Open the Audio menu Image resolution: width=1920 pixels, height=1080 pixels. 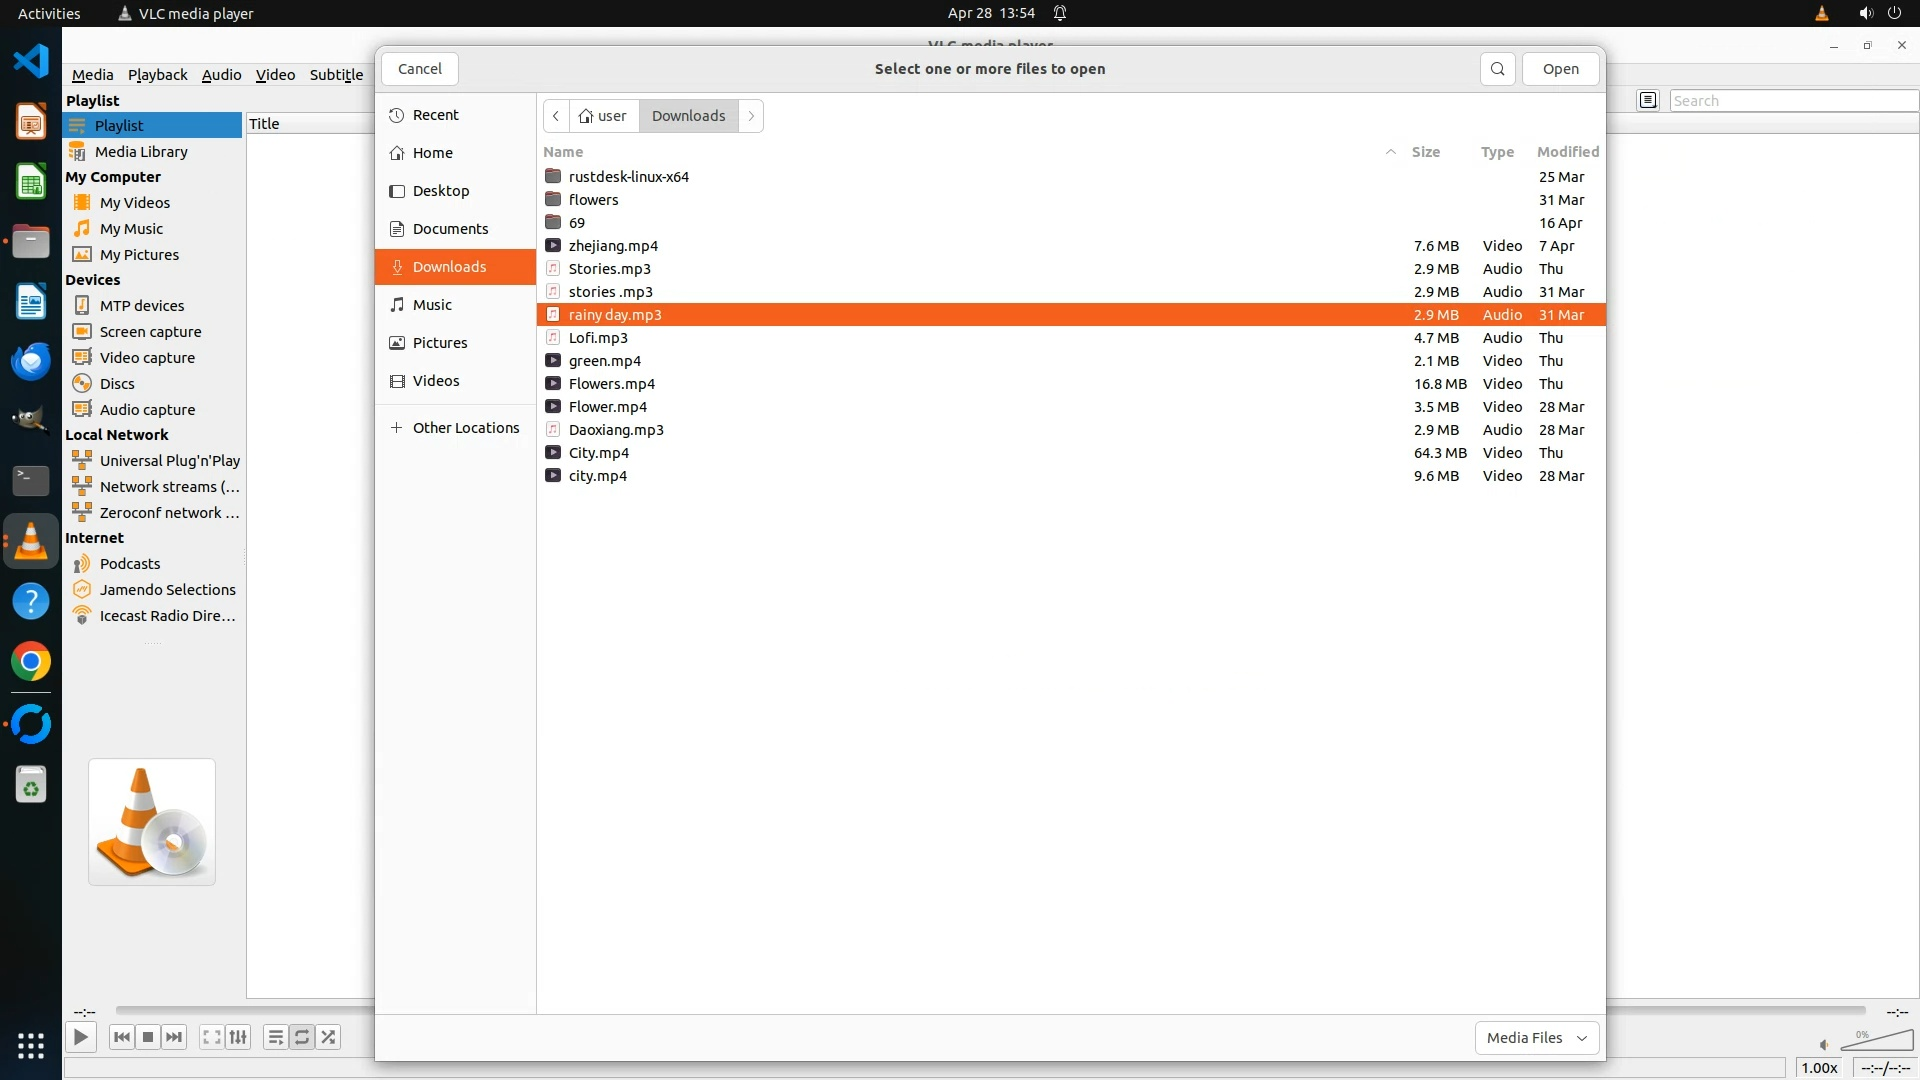[221, 75]
